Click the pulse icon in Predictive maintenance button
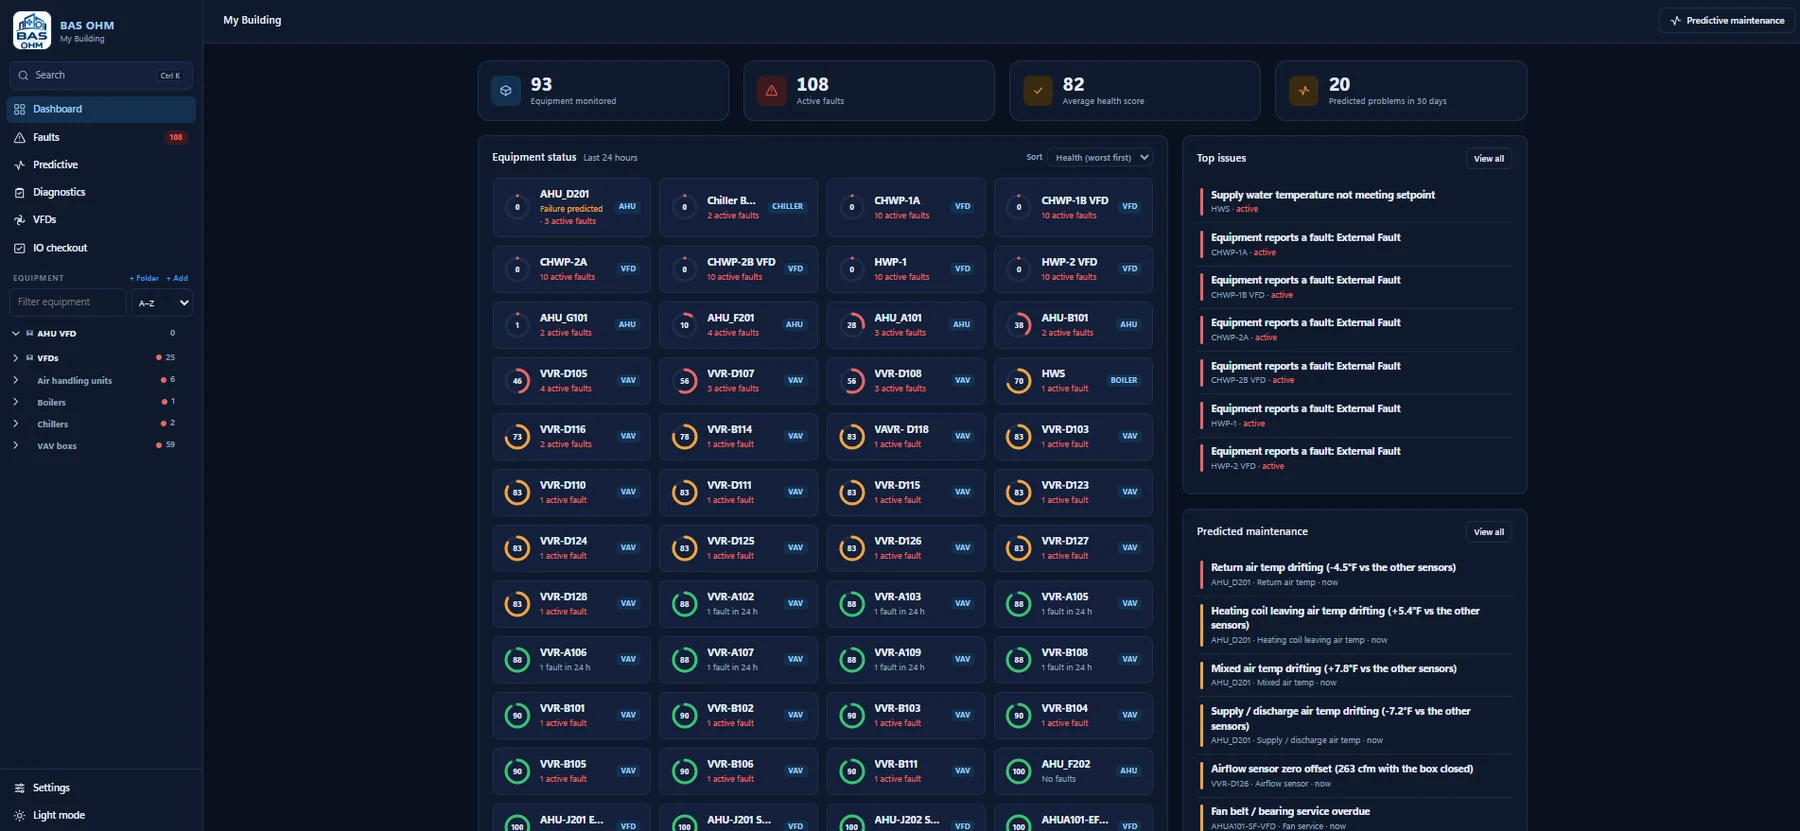Image resolution: width=1800 pixels, height=831 pixels. coord(1676,20)
